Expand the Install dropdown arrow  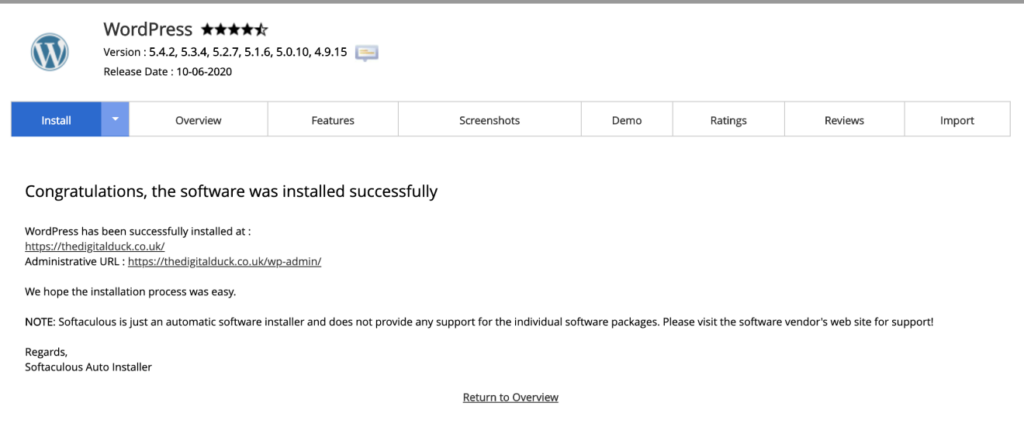pyautogui.click(x=115, y=119)
